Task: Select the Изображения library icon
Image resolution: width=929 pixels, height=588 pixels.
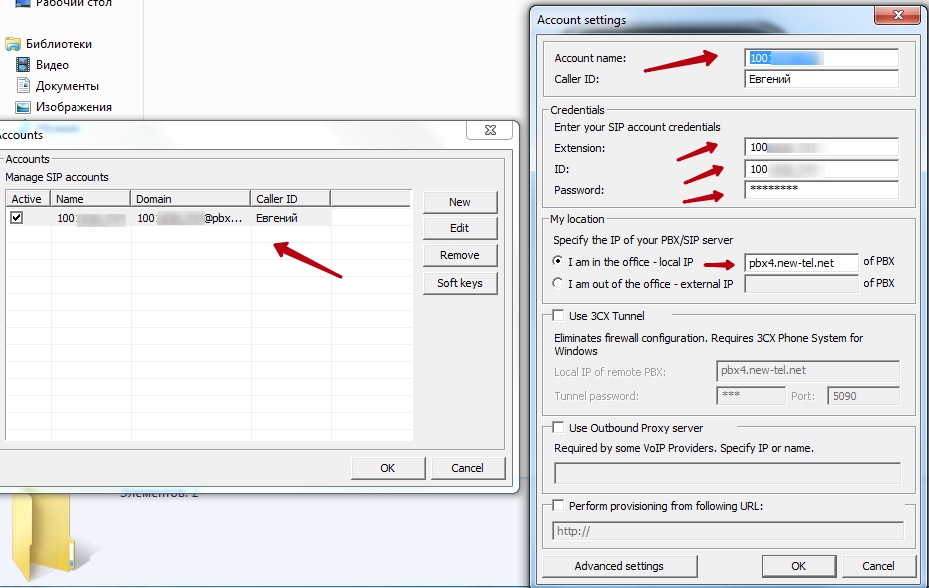Action: tap(24, 107)
